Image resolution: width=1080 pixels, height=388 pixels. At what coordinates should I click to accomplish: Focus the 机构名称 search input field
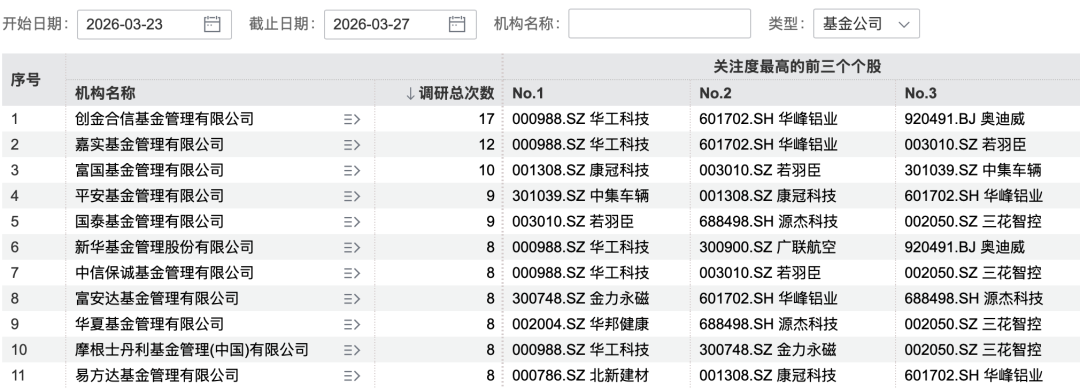[659, 24]
